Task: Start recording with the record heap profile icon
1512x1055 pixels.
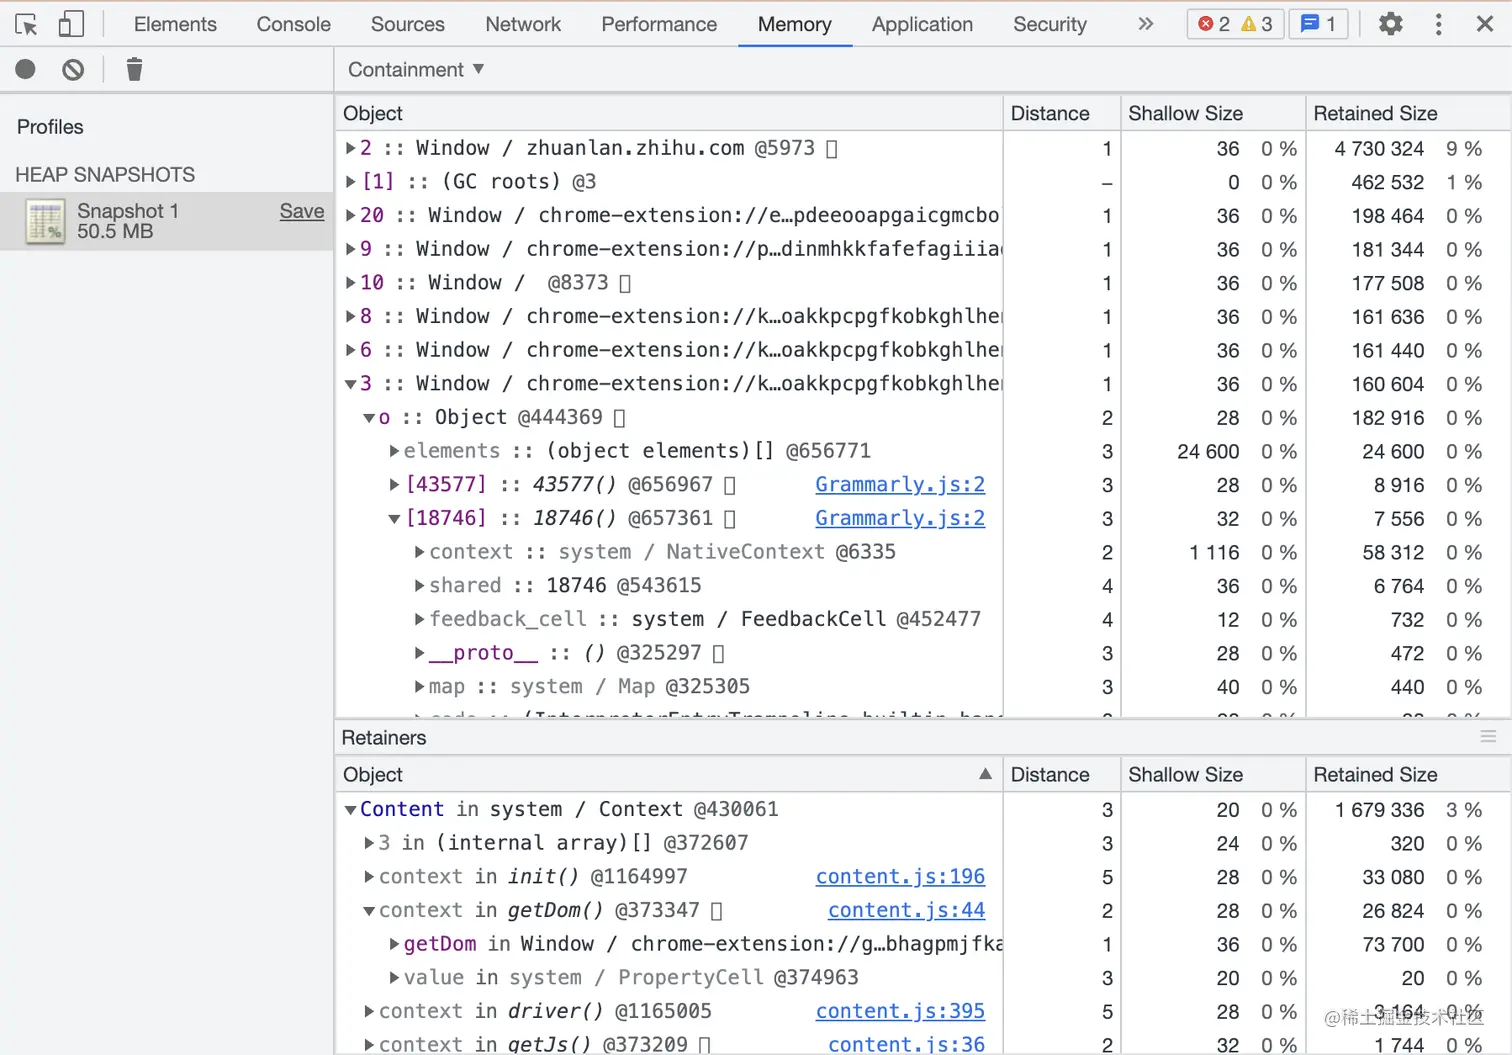Action: pos(26,69)
